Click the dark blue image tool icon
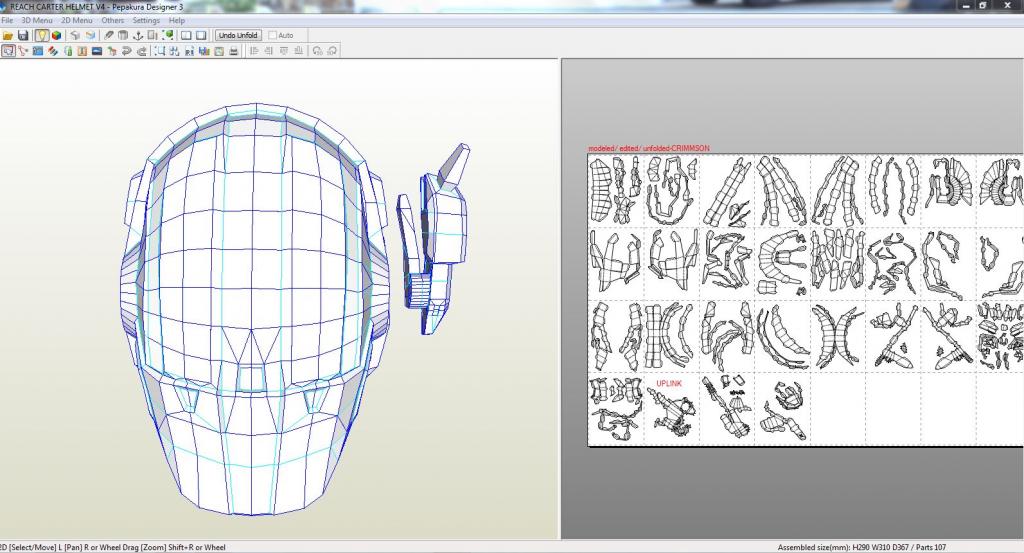The image size is (1024, 553). point(97,51)
